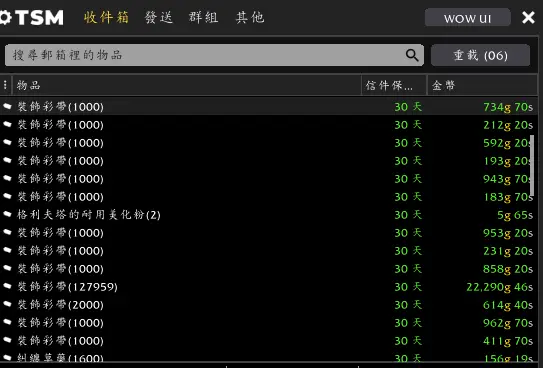Click mail icon of 858g 20s row

[8, 268]
